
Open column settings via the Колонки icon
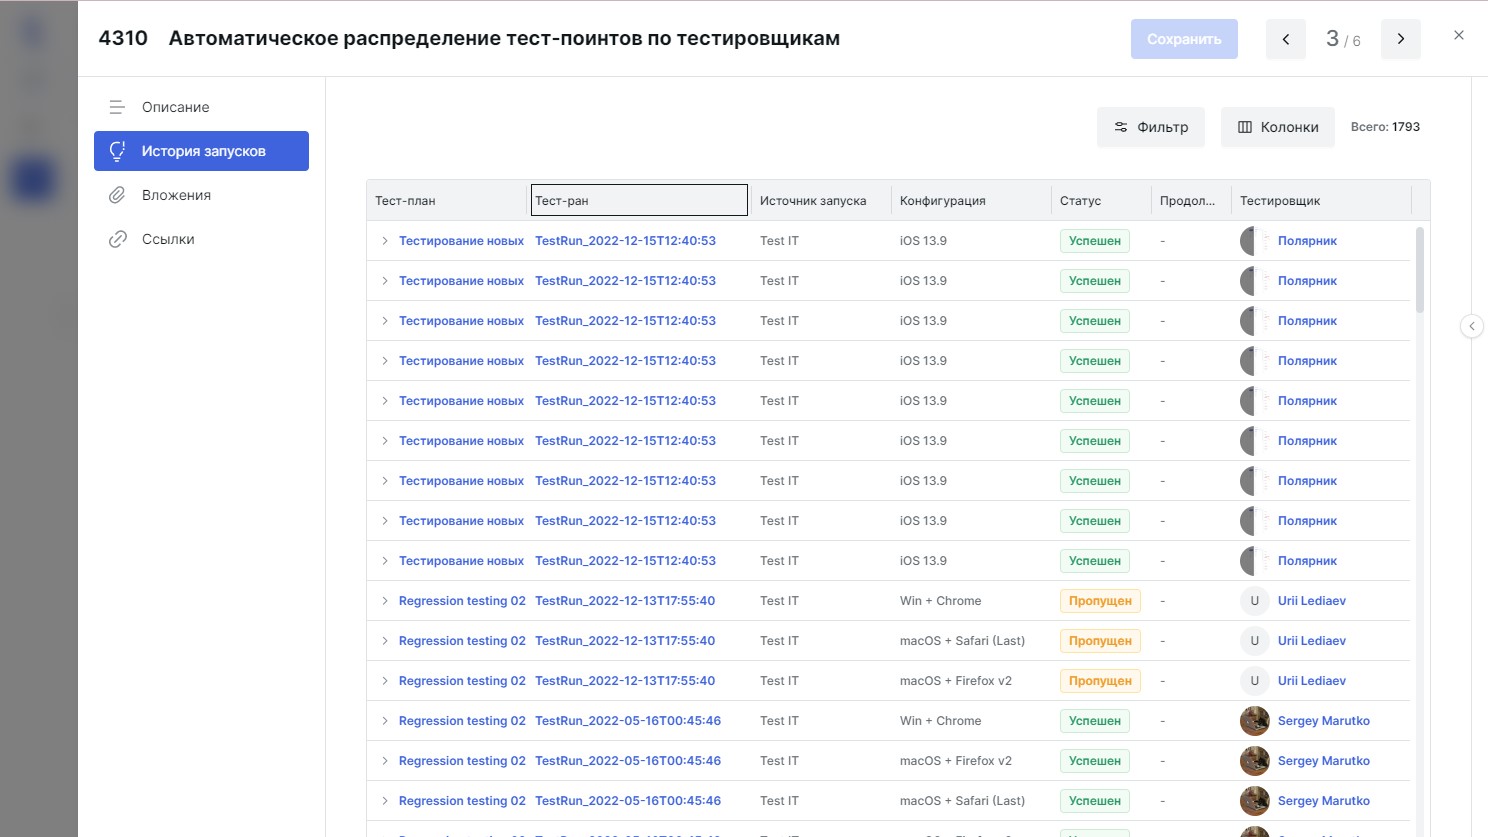(1243, 127)
